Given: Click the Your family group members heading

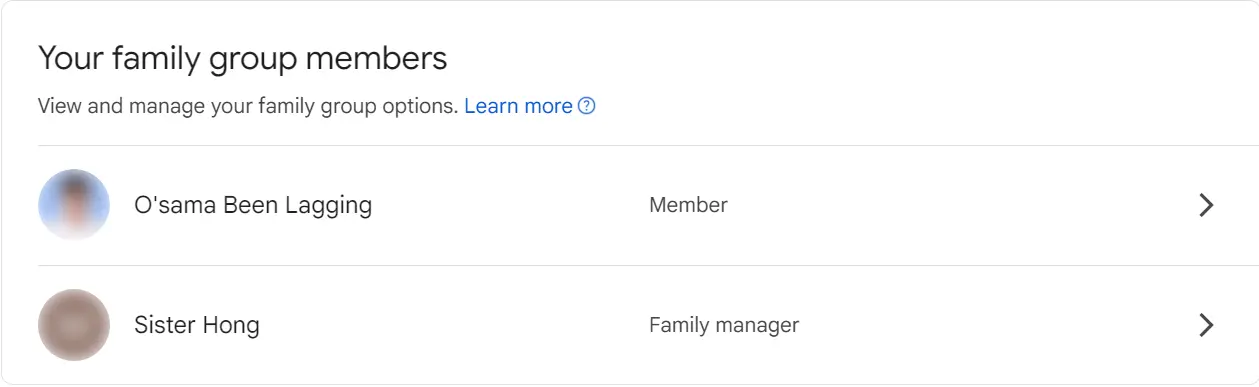Looking at the screenshot, I should [x=243, y=59].
